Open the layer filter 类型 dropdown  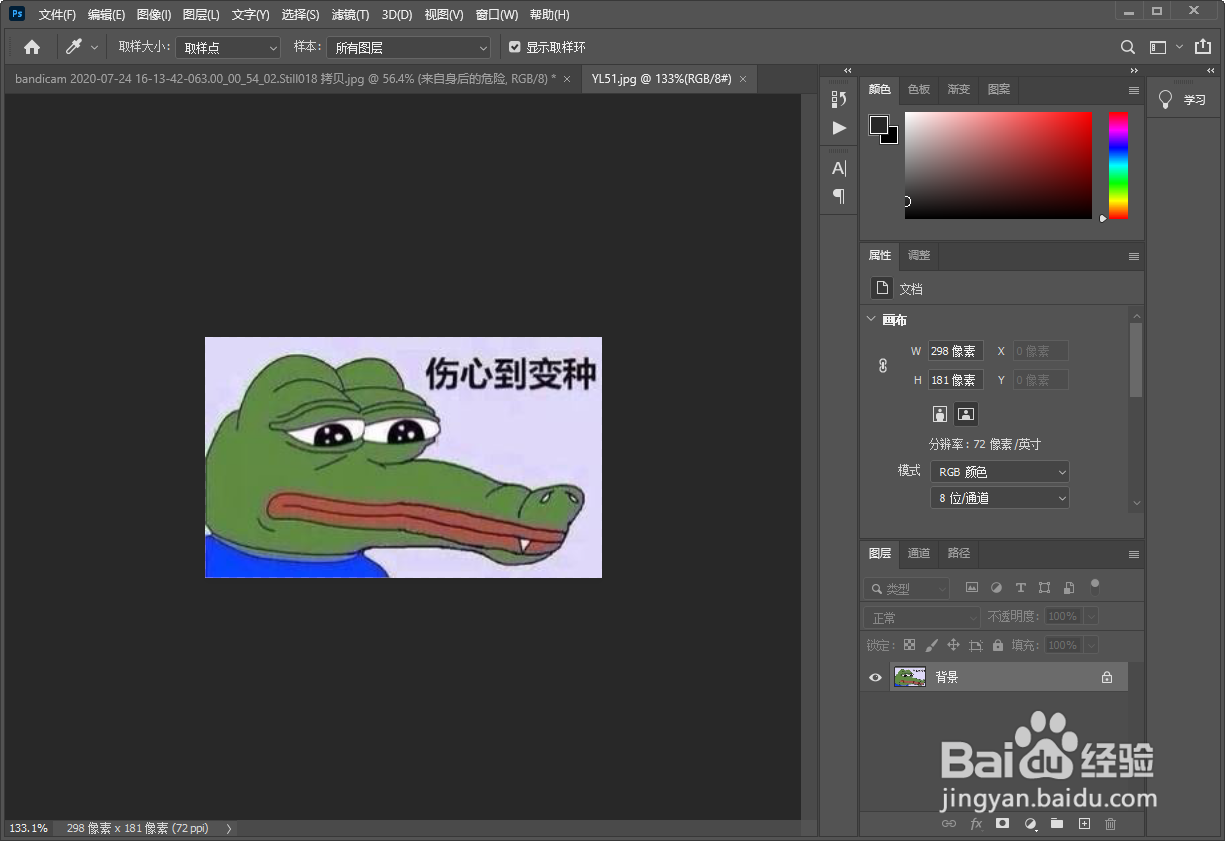pyautogui.click(x=907, y=588)
